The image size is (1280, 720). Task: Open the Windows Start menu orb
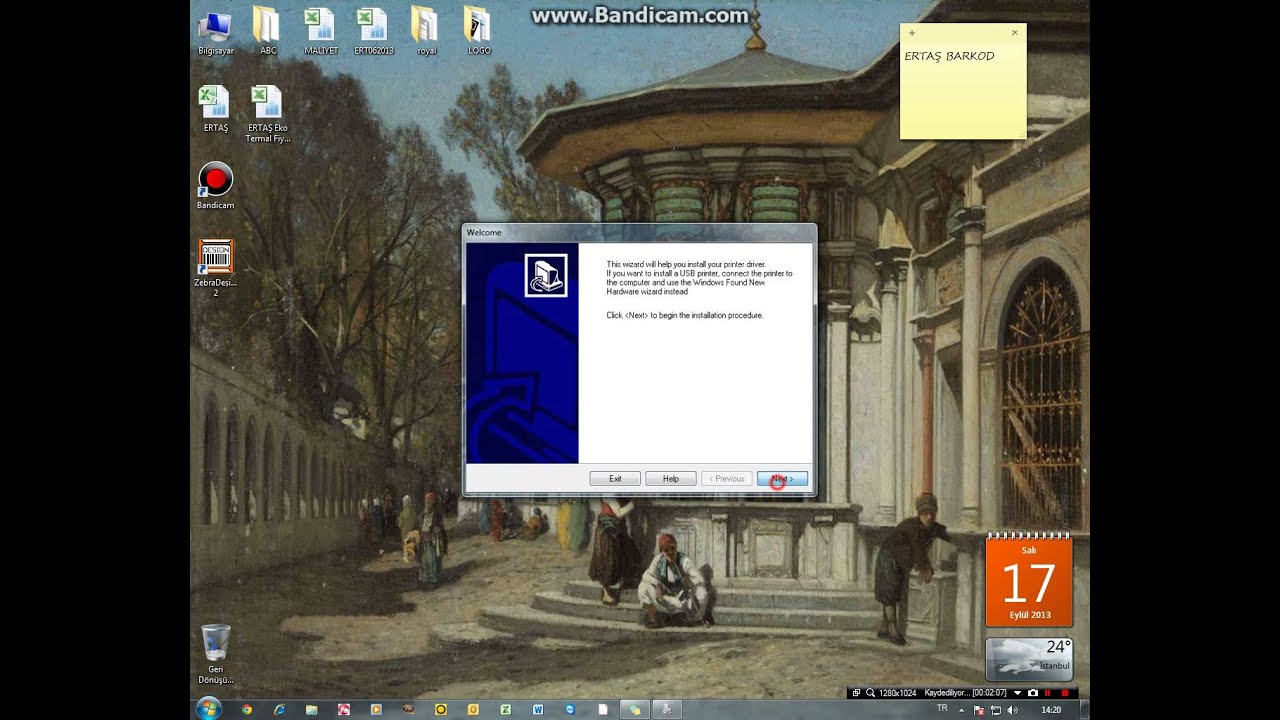point(209,709)
